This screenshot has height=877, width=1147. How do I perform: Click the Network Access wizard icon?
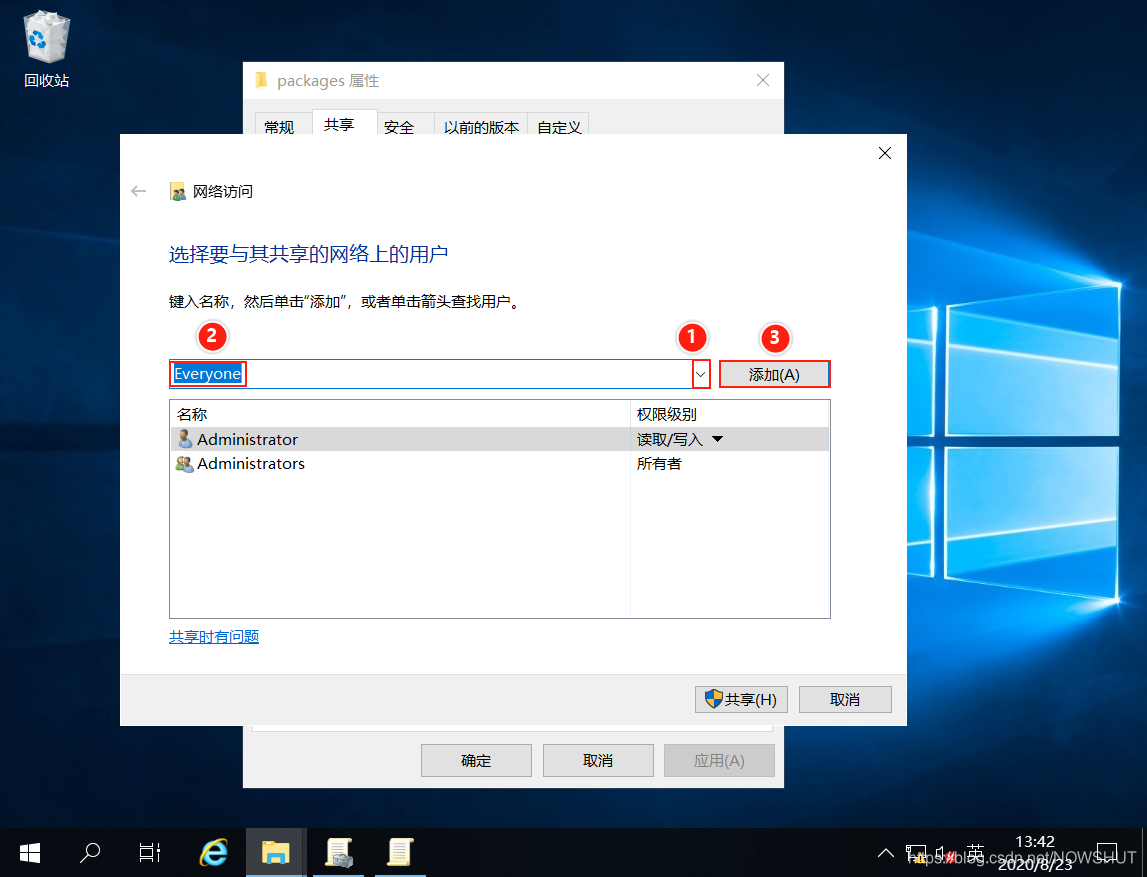[x=178, y=192]
